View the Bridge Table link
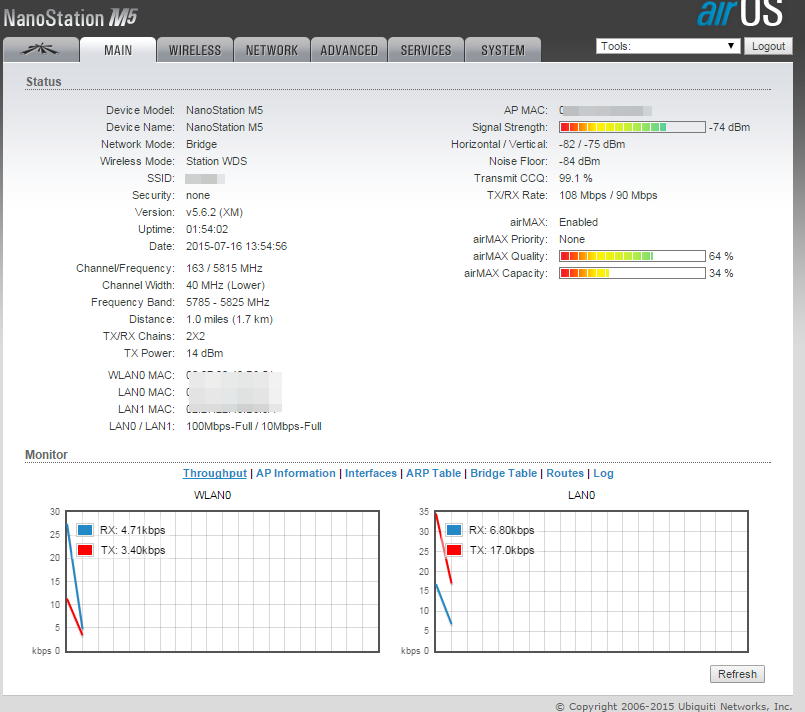This screenshot has width=805, height=712. tap(504, 473)
